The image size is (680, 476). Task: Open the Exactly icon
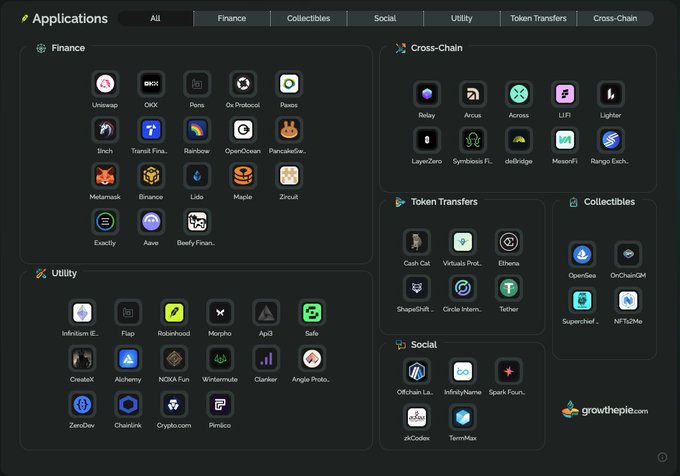pos(105,222)
